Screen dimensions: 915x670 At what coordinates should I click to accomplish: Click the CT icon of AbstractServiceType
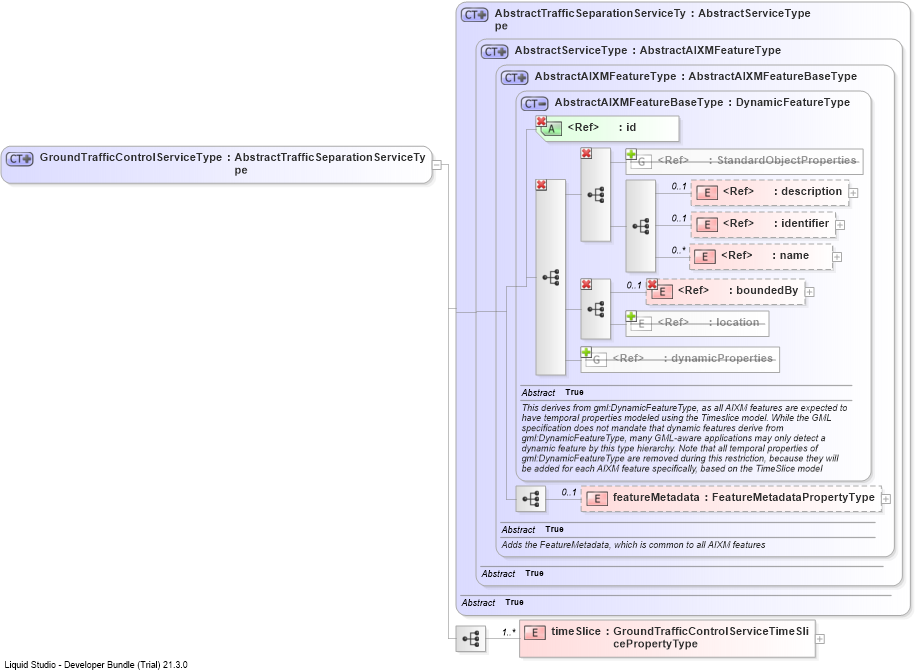(x=494, y=52)
